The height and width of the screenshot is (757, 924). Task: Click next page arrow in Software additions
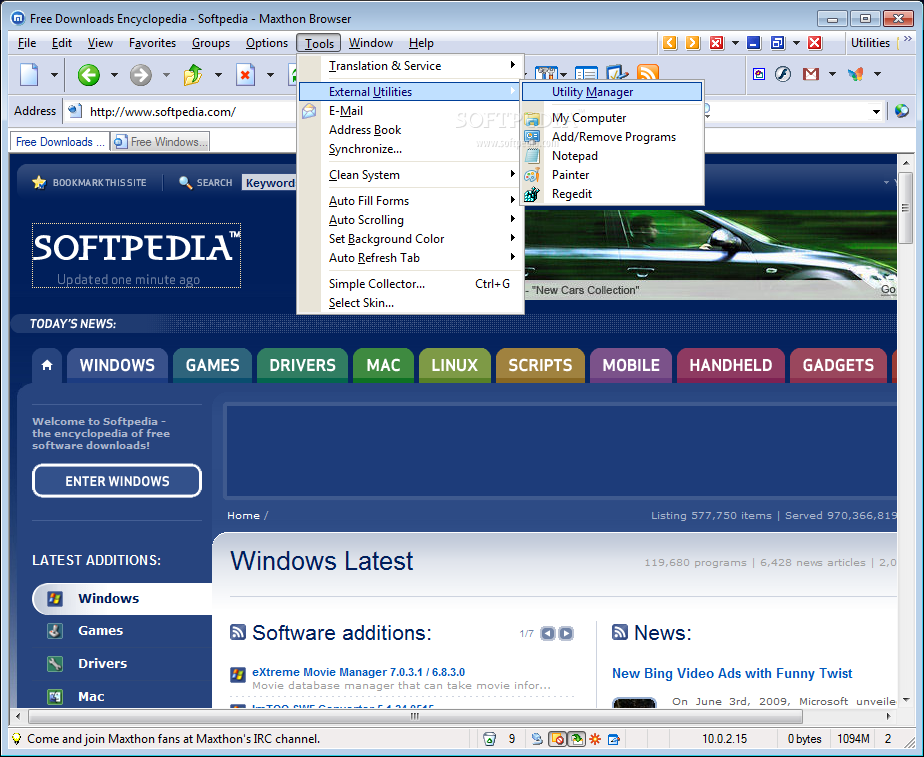(566, 633)
